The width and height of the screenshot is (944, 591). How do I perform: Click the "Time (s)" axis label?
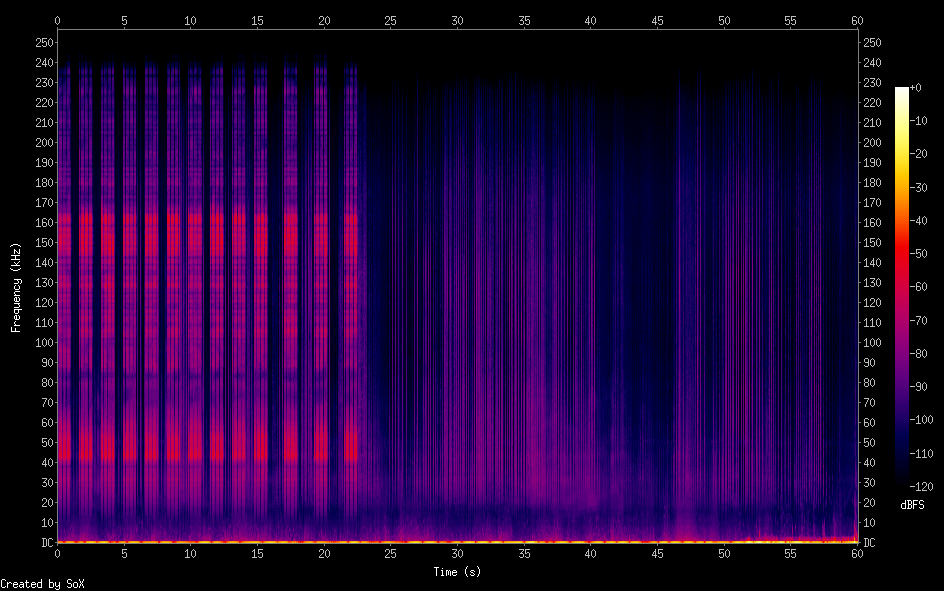click(457, 572)
